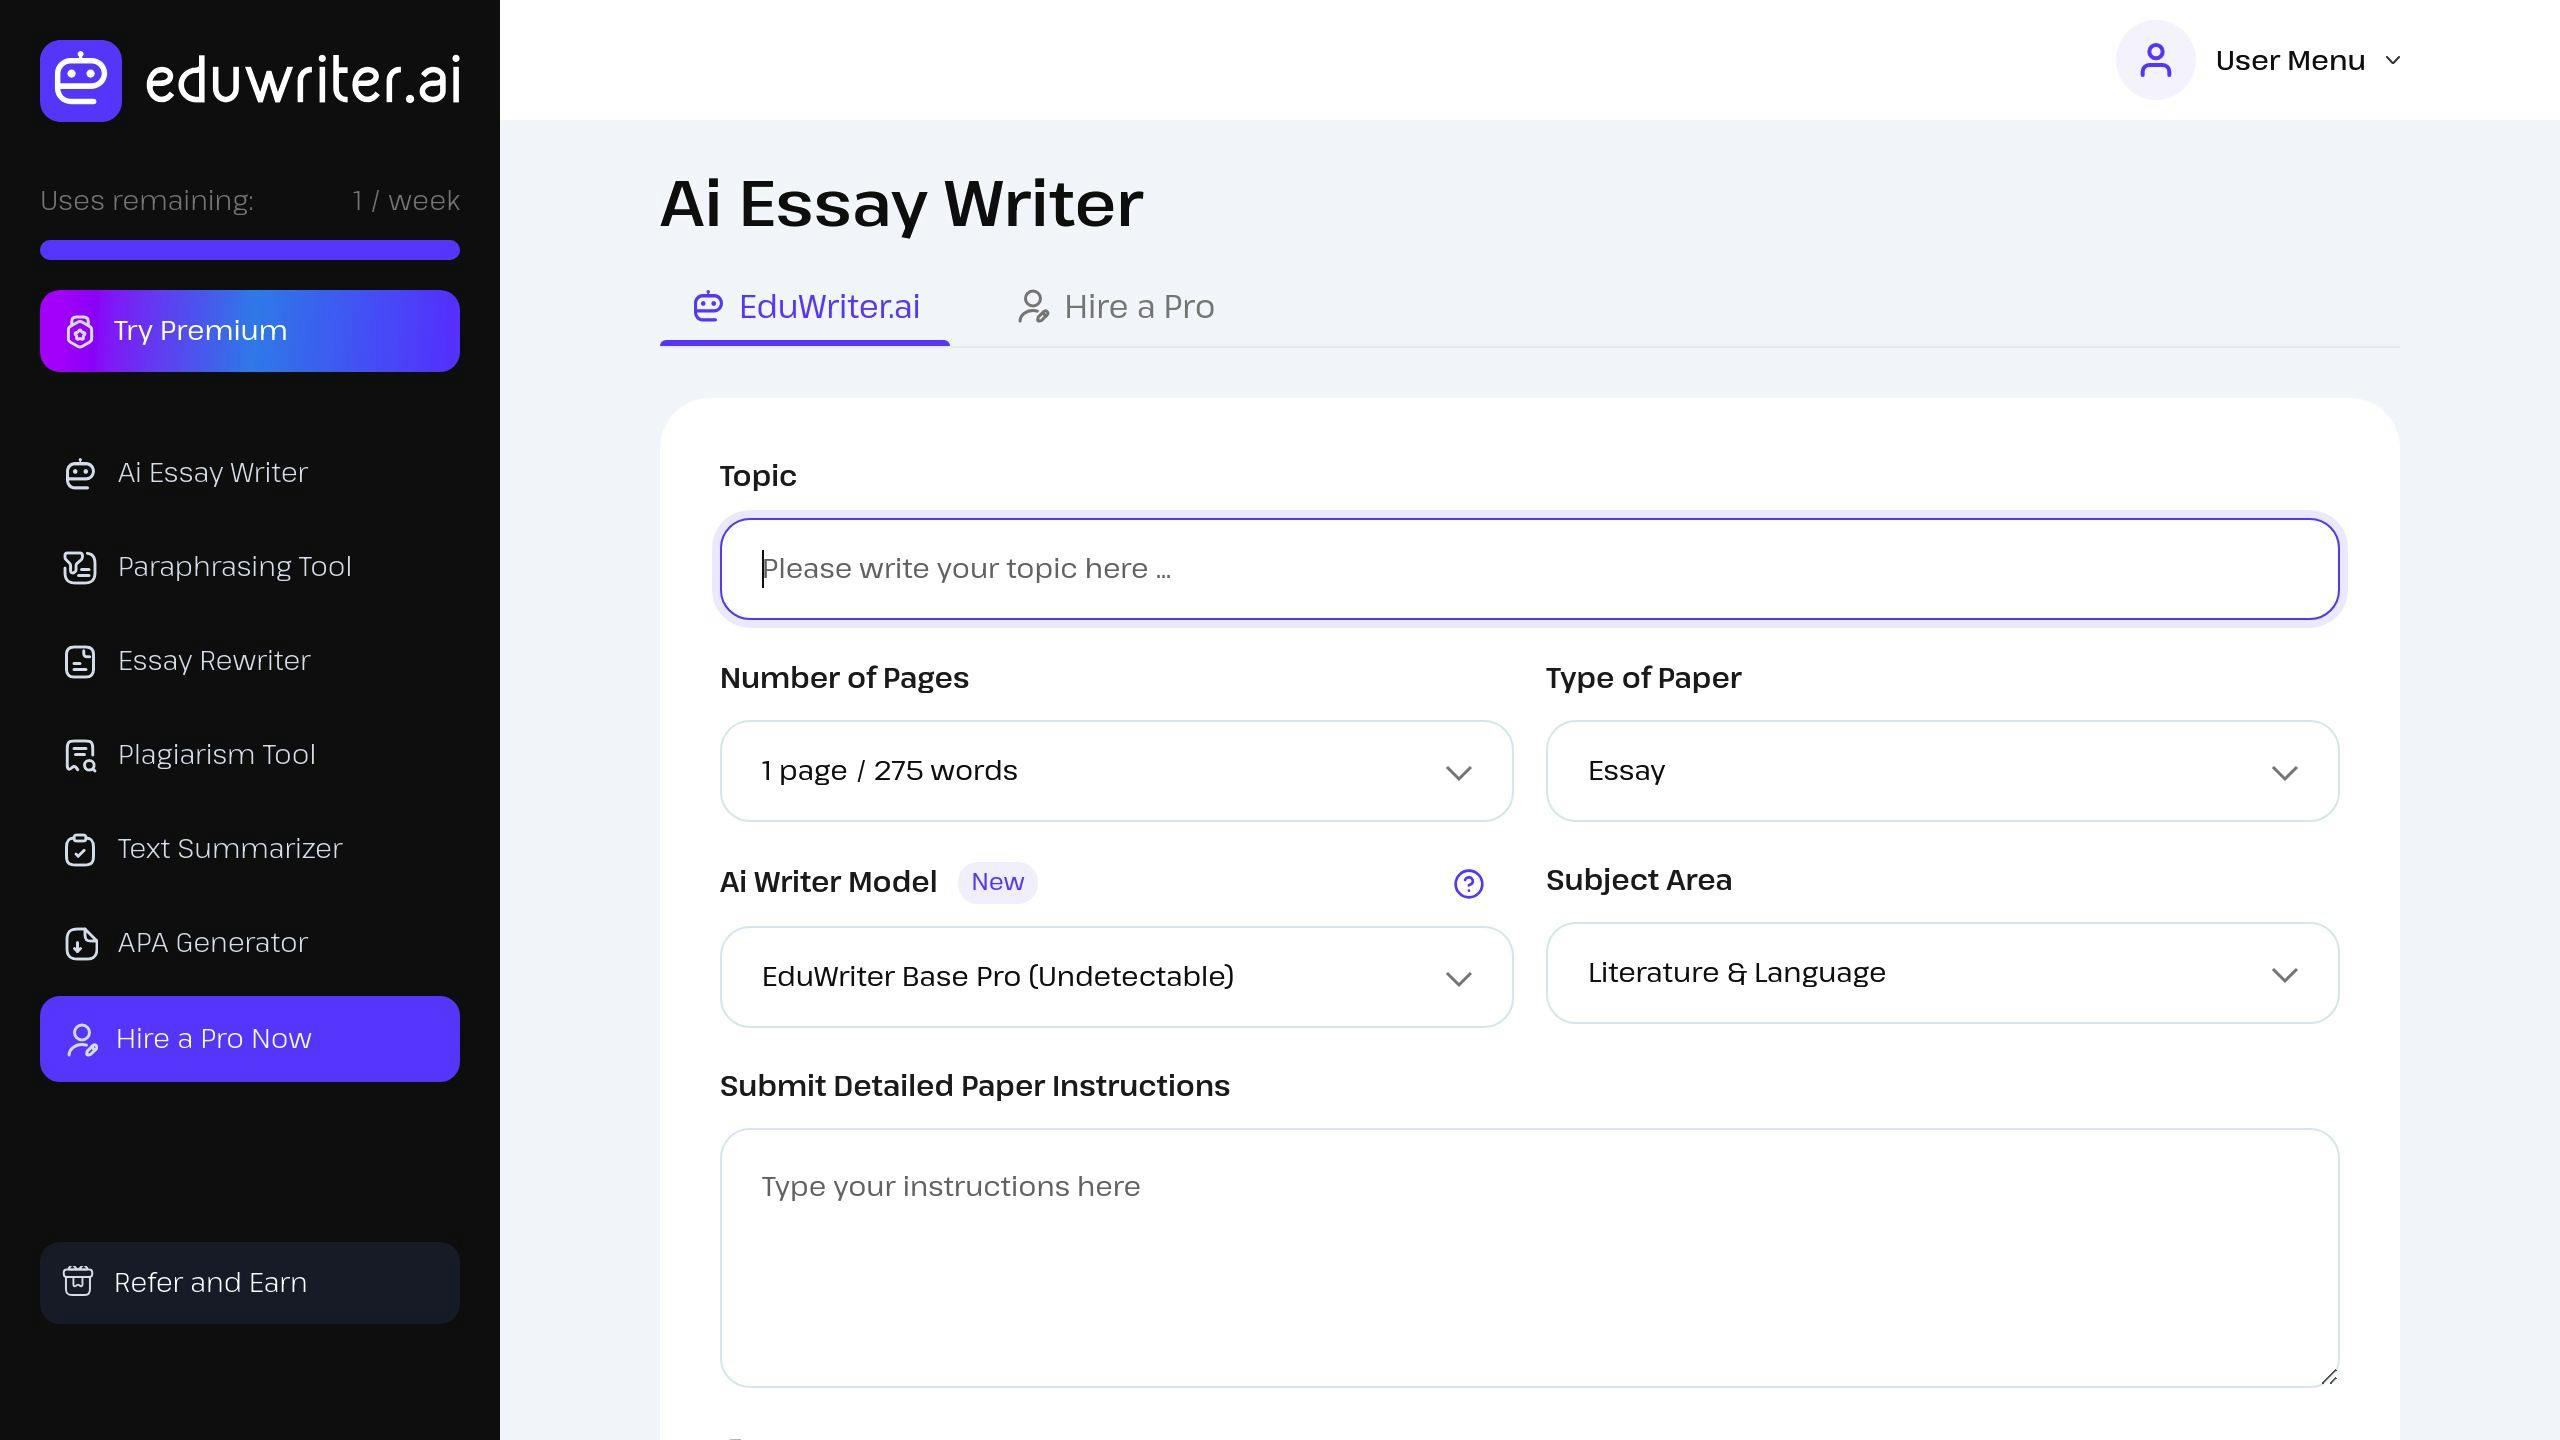The image size is (2560, 1440).
Task: Switch to the Hire a Pro tab
Action: [x=1138, y=306]
